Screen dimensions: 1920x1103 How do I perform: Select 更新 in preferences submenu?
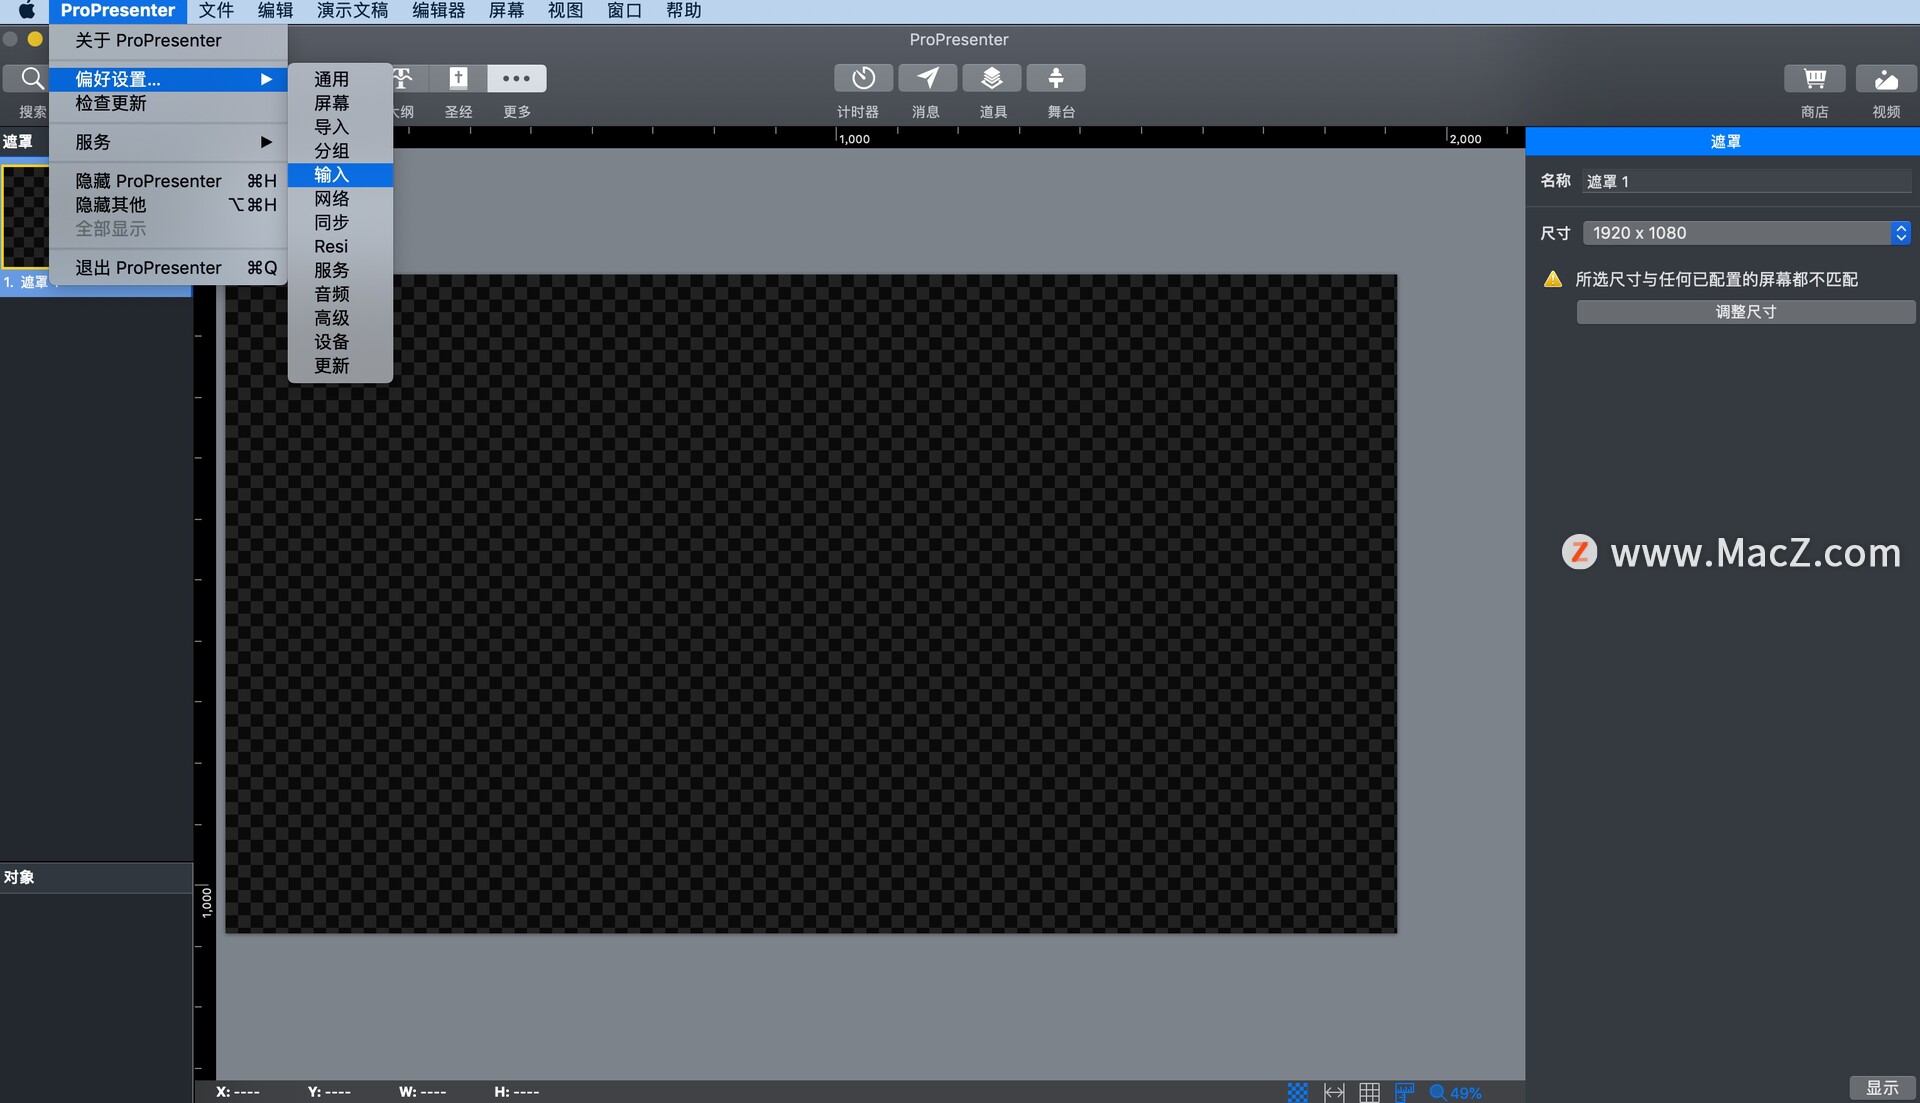pyautogui.click(x=340, y=366)
